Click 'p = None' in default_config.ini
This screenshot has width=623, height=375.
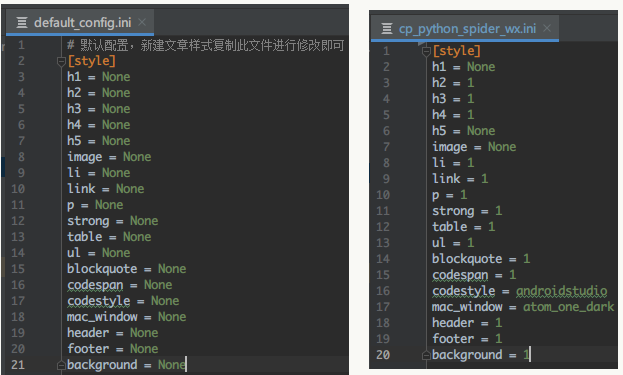point(95,205)
